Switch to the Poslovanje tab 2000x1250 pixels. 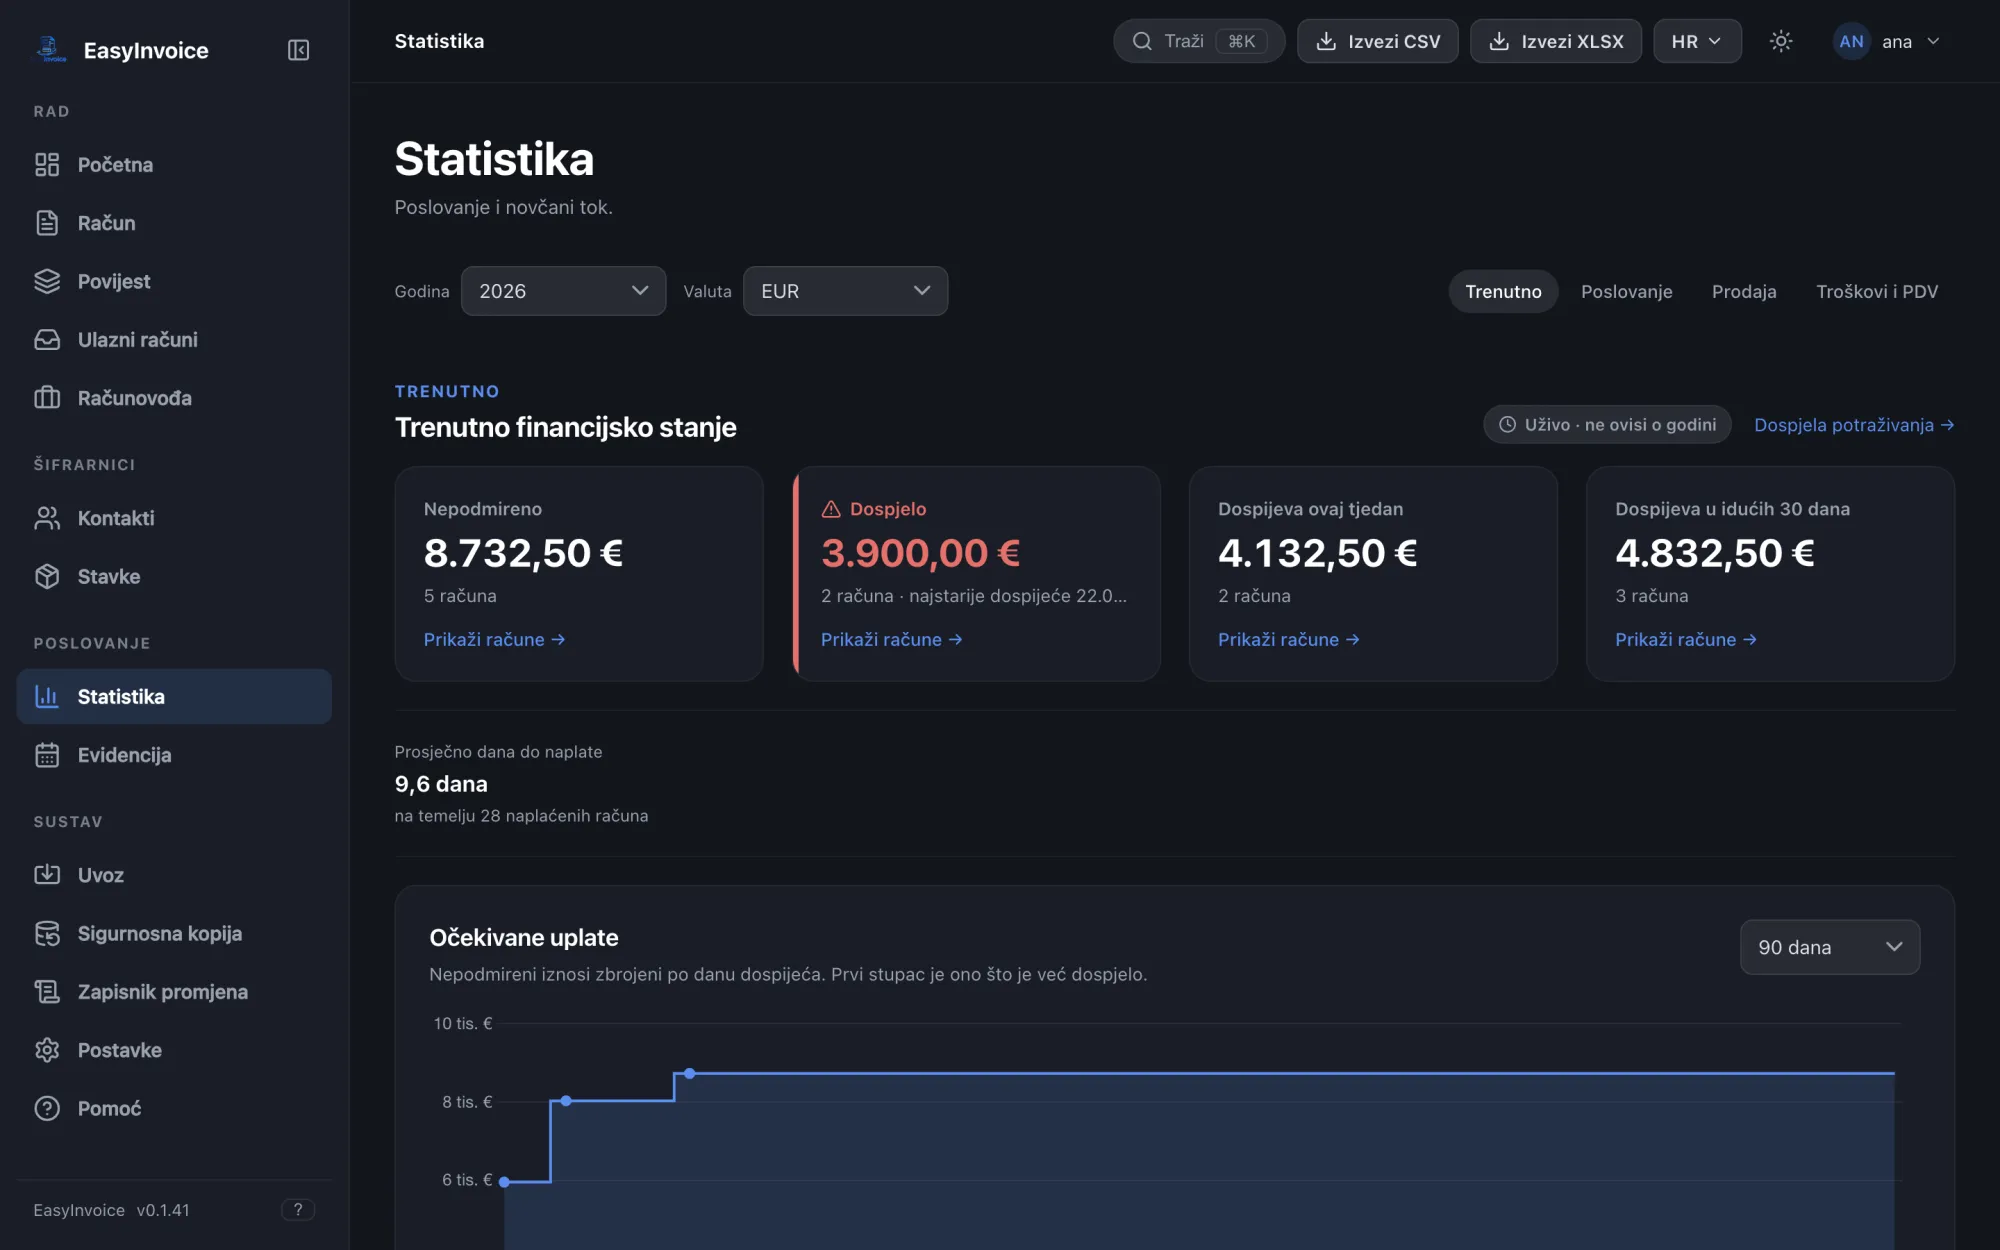click(x=1626, y=291)
